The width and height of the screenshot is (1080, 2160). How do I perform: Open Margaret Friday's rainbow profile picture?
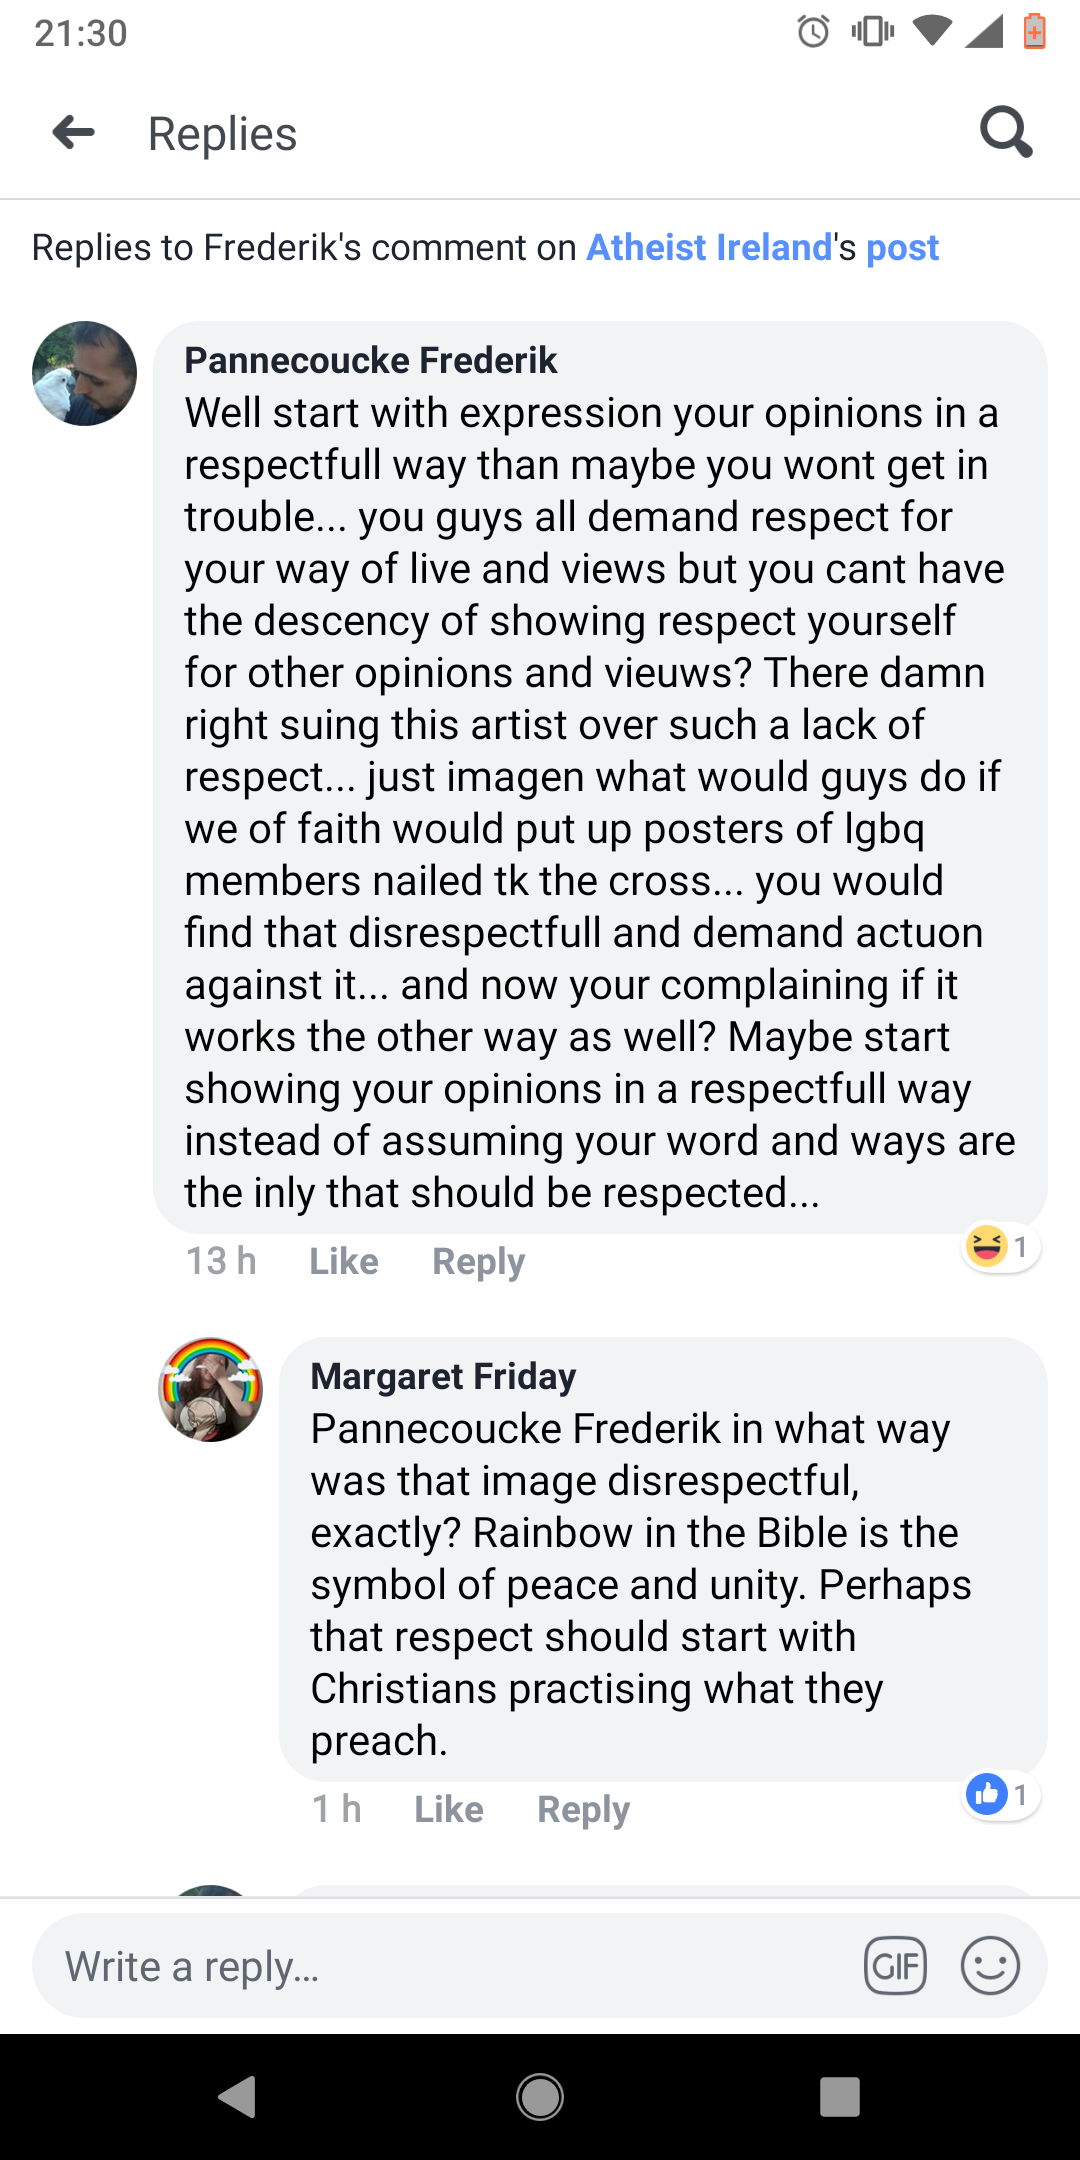click(x=211, y=1390)
